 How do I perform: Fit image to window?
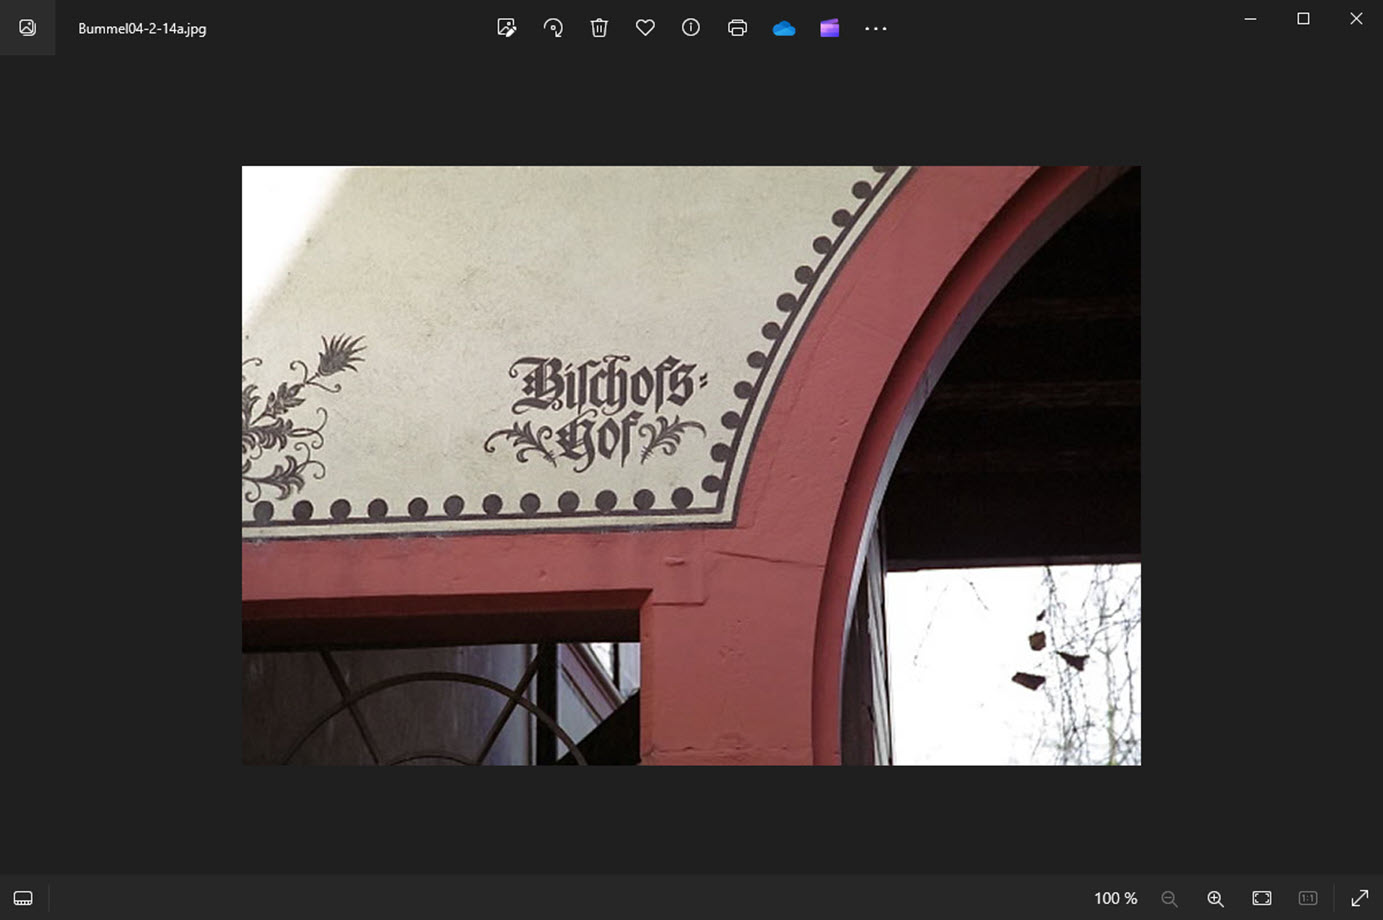(x=1262, y=898)
